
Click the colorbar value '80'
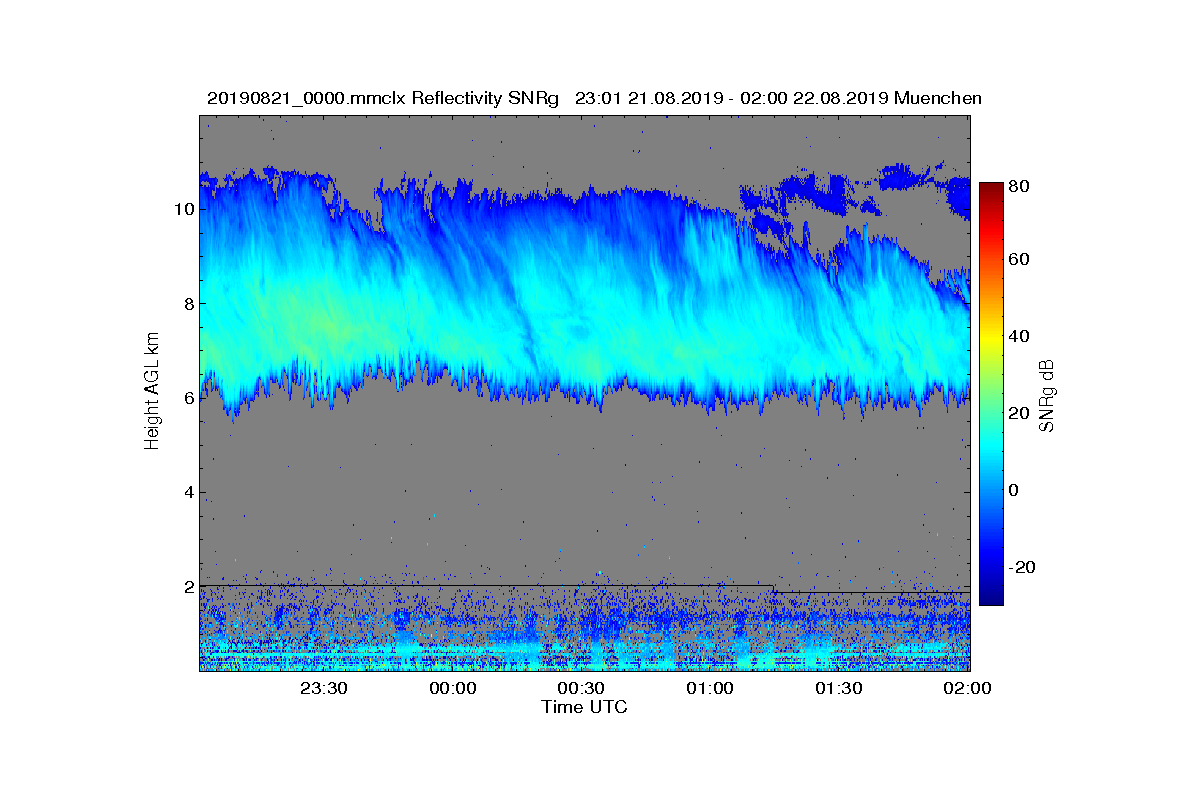click(1021, 186)
